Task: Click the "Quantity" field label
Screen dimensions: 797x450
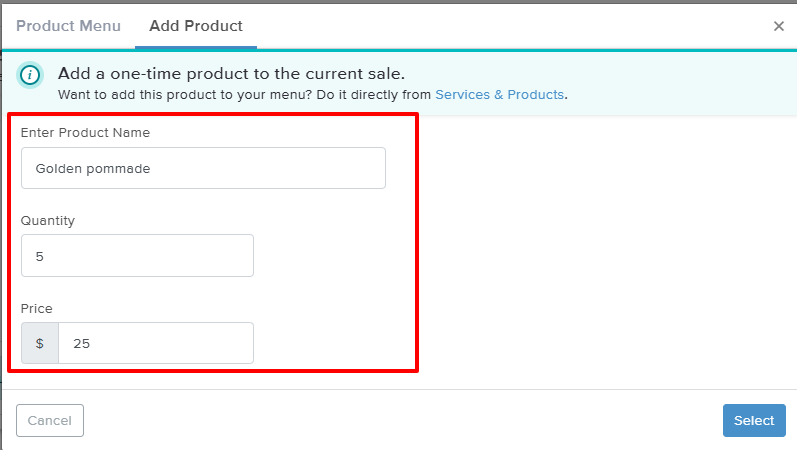Action: (48, 220)
